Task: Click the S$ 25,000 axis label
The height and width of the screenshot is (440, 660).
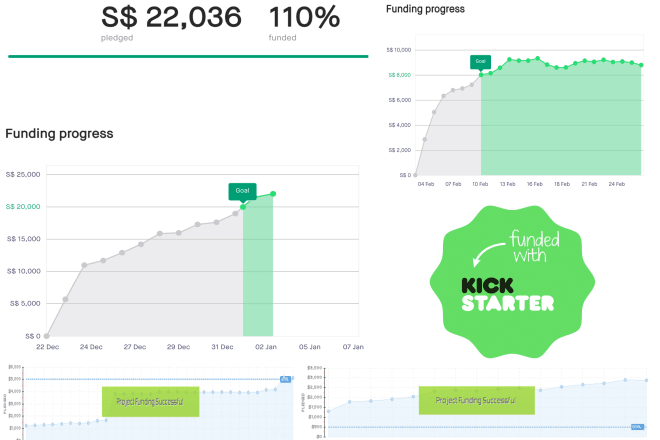Action: [x=23, y=174]
